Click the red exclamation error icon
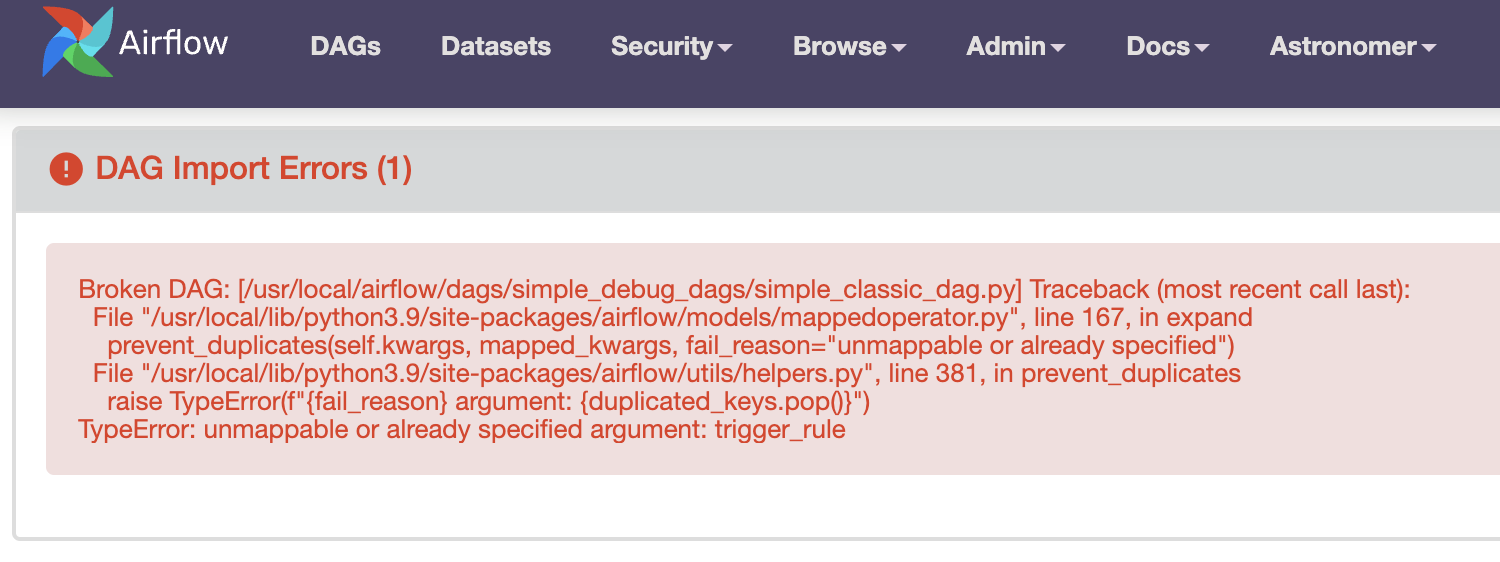Viewport: 1500px width, 562px height. [65, 169]
